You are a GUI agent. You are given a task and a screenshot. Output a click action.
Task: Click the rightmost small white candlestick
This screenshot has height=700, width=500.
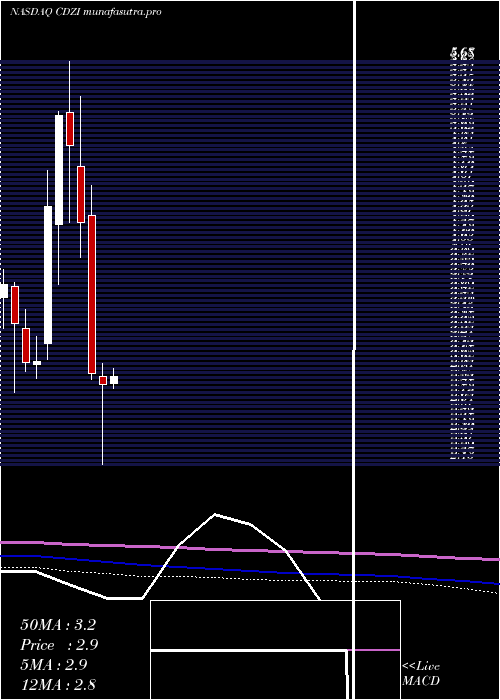[114, 380]
